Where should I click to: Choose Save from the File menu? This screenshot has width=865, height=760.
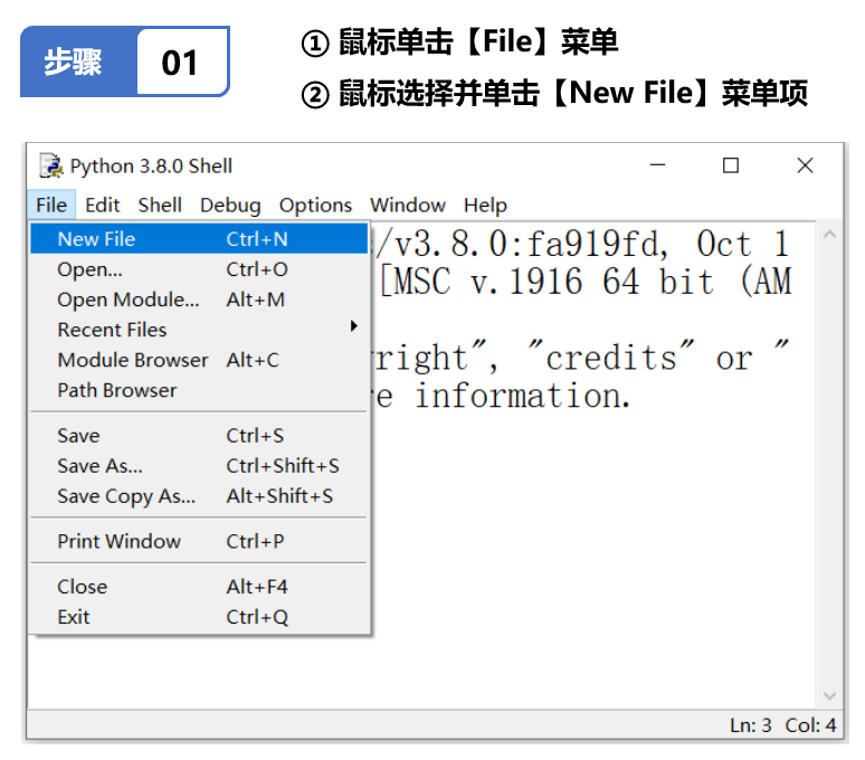point(199,436)
